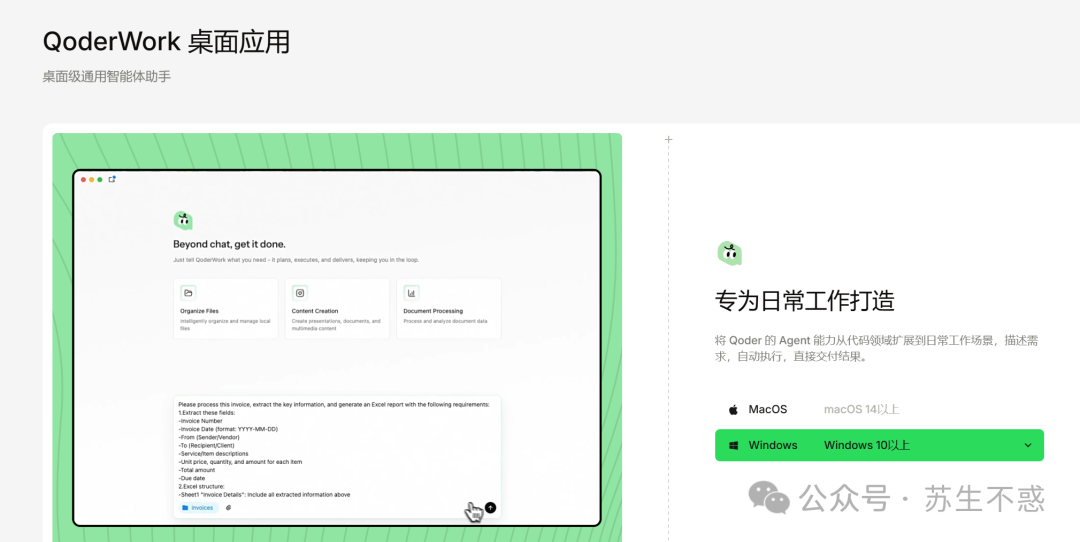The height and width of the screenshot is (542, 1080).
Task: Click the yellow minimize dot in preview window
Action: click(x=92, y=180)
